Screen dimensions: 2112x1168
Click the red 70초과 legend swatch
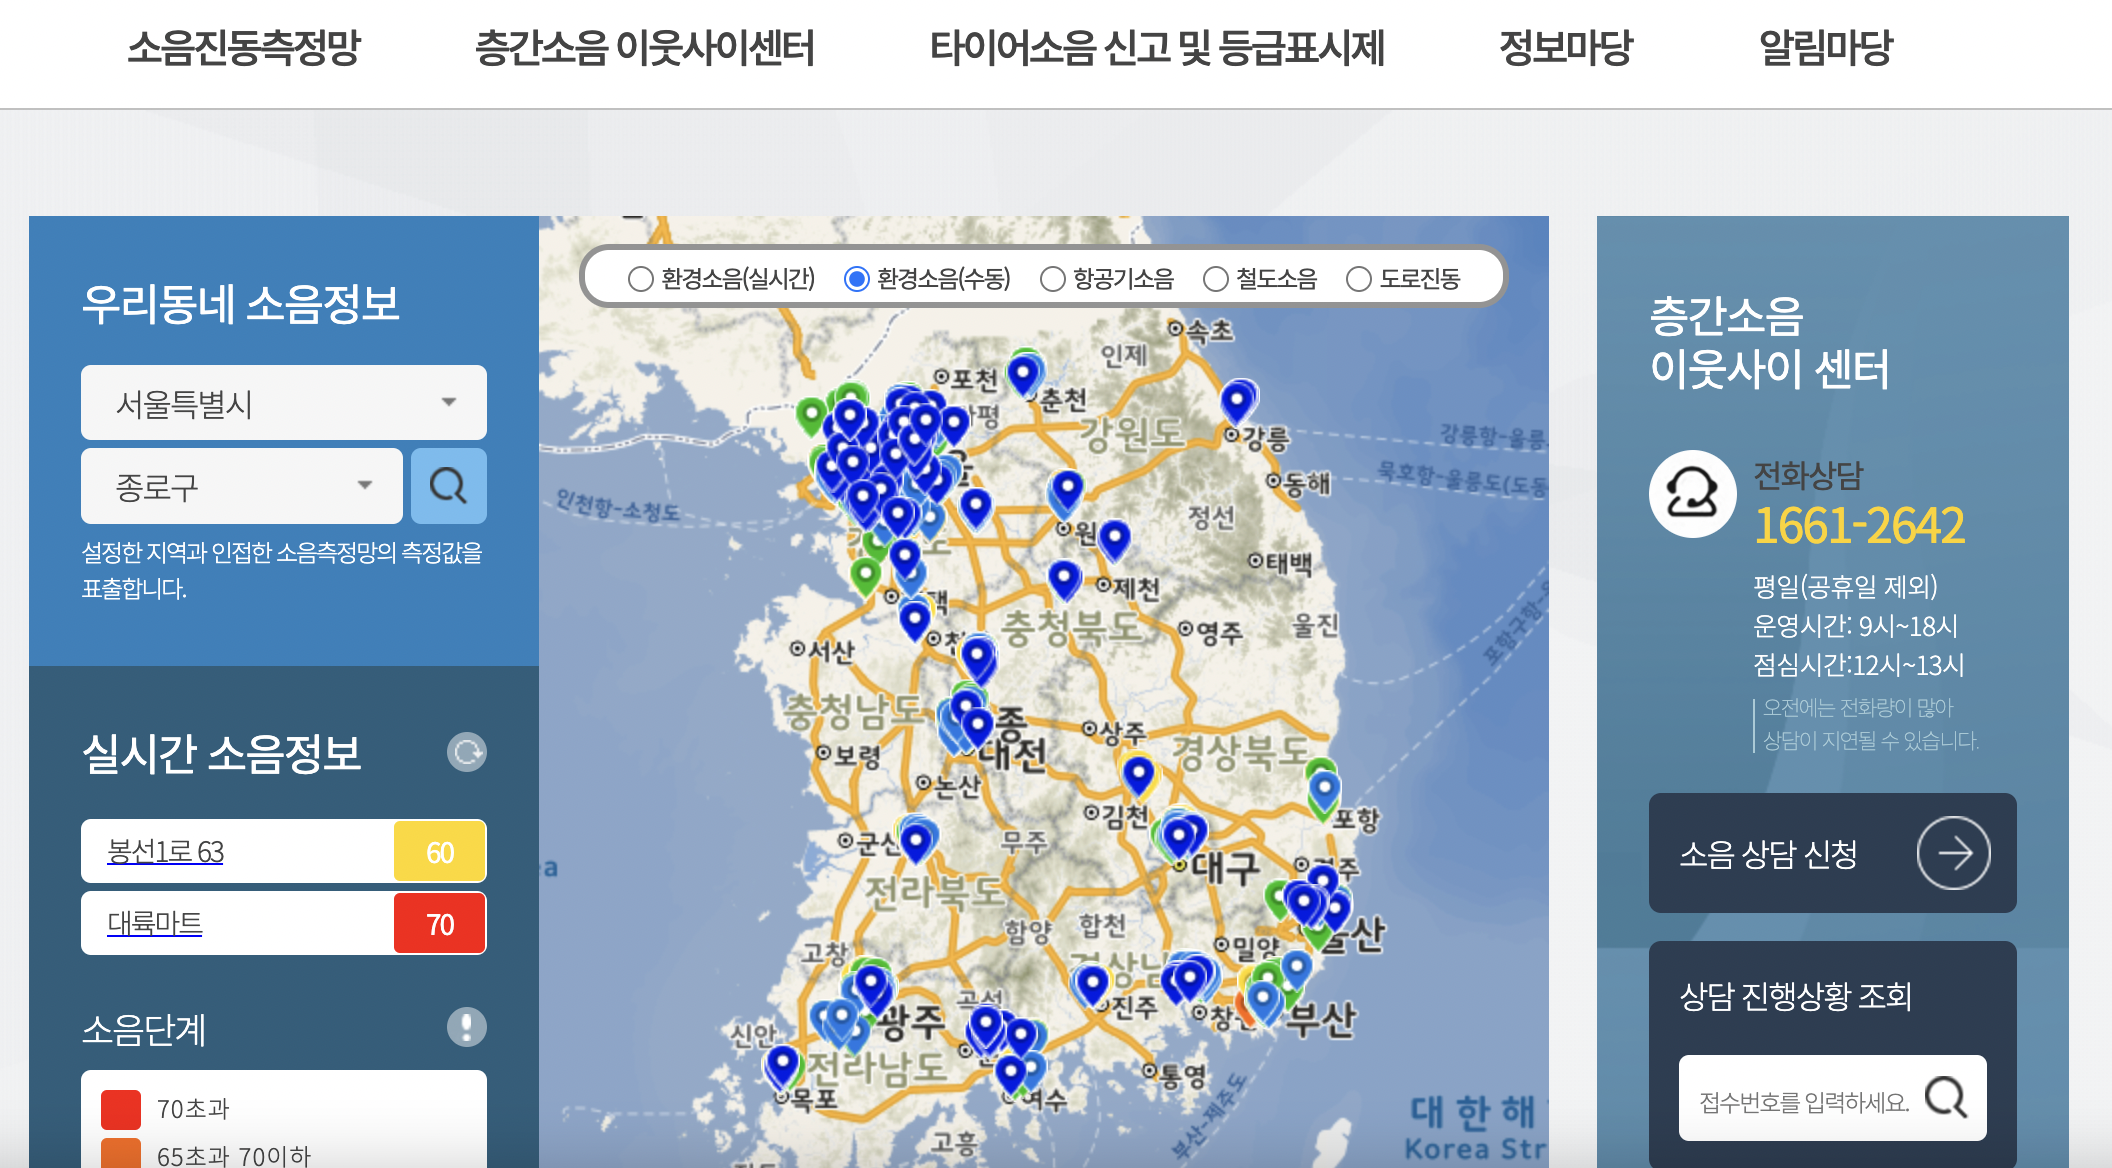[121, 1109]
